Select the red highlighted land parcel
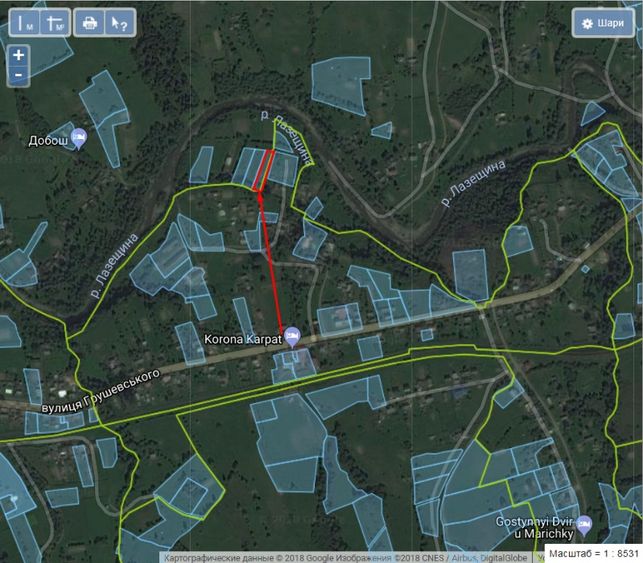Viewport: 643px width, 563px height. [263, 170]
